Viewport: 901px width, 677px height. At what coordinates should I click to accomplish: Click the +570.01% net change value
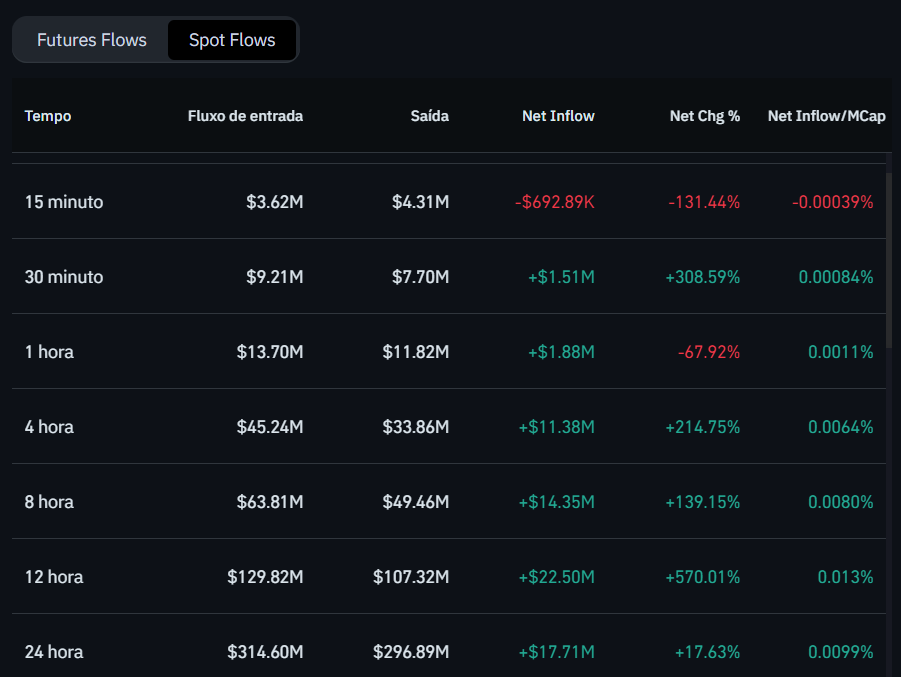[x=702, y=577]
